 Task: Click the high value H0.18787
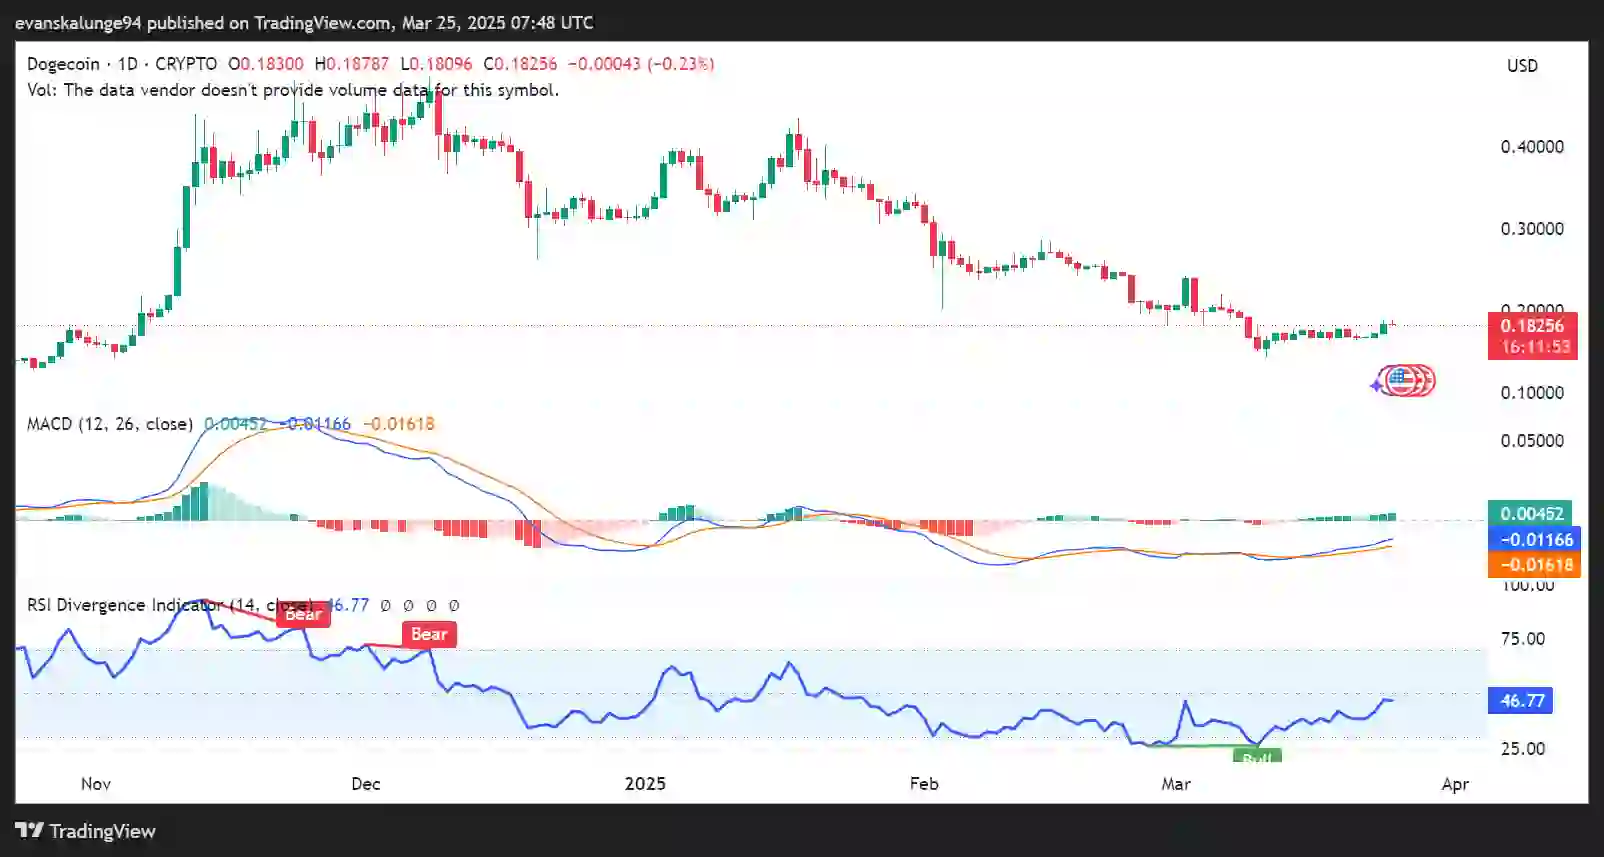pyautogui.click(x=352, y=64)
